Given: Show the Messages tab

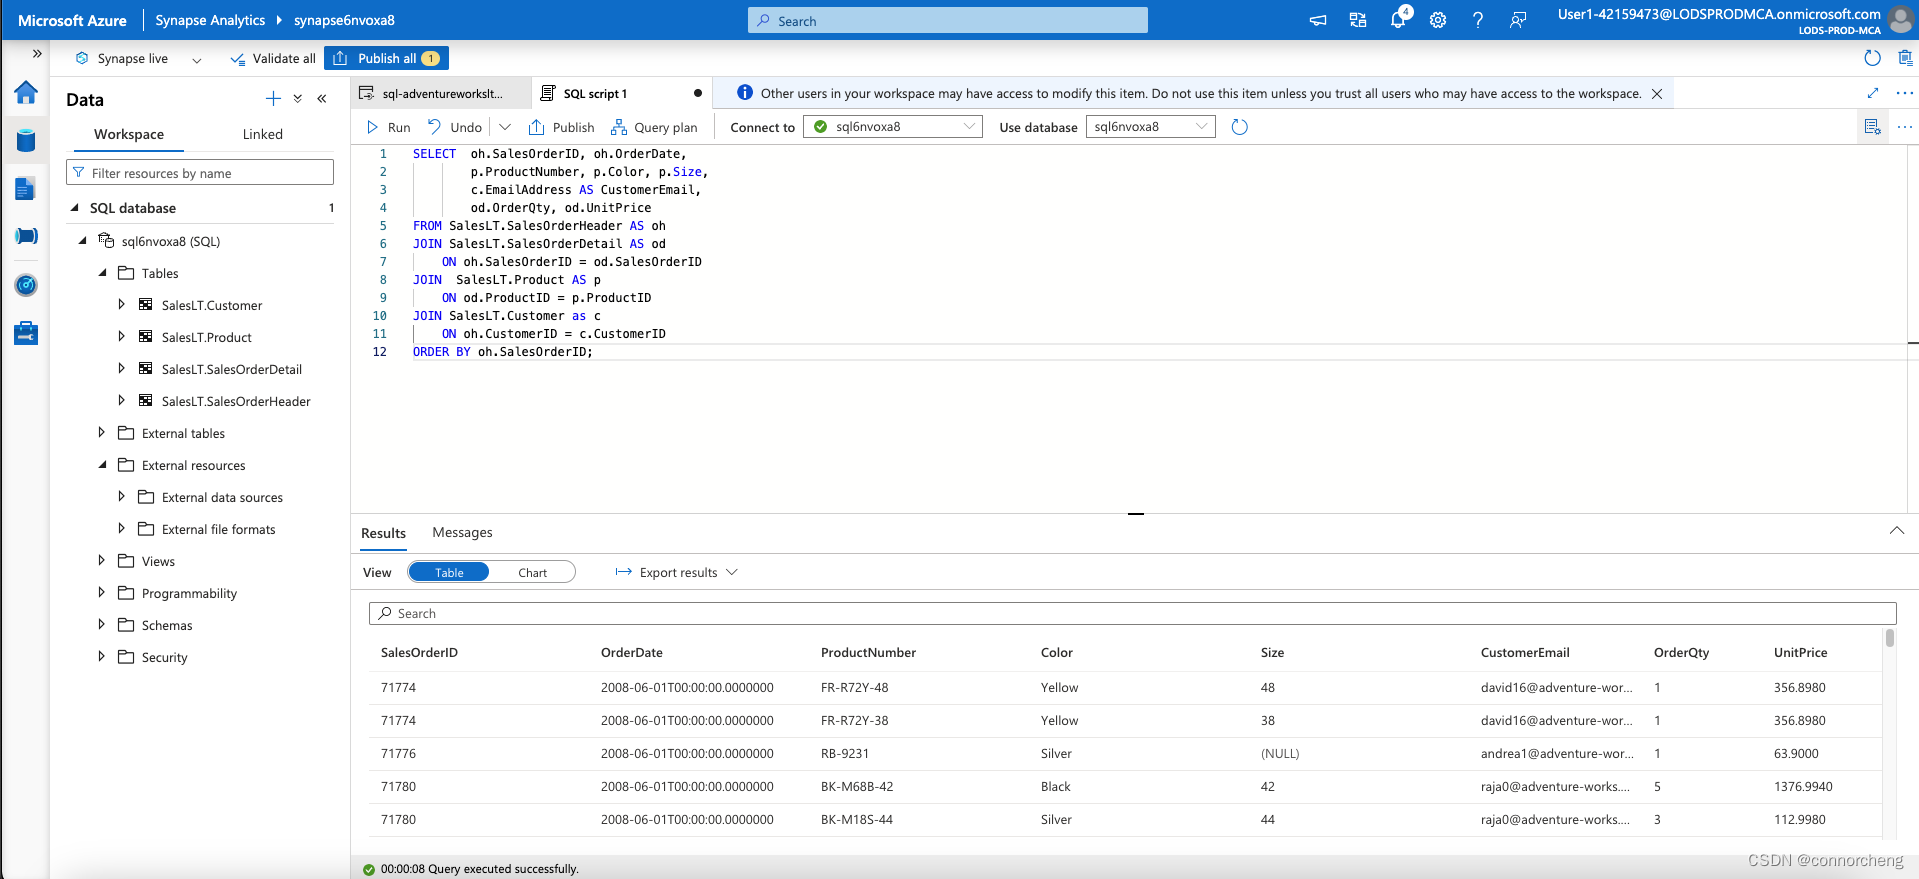Looking at the screenshot, I should click(x=462, y=533).
